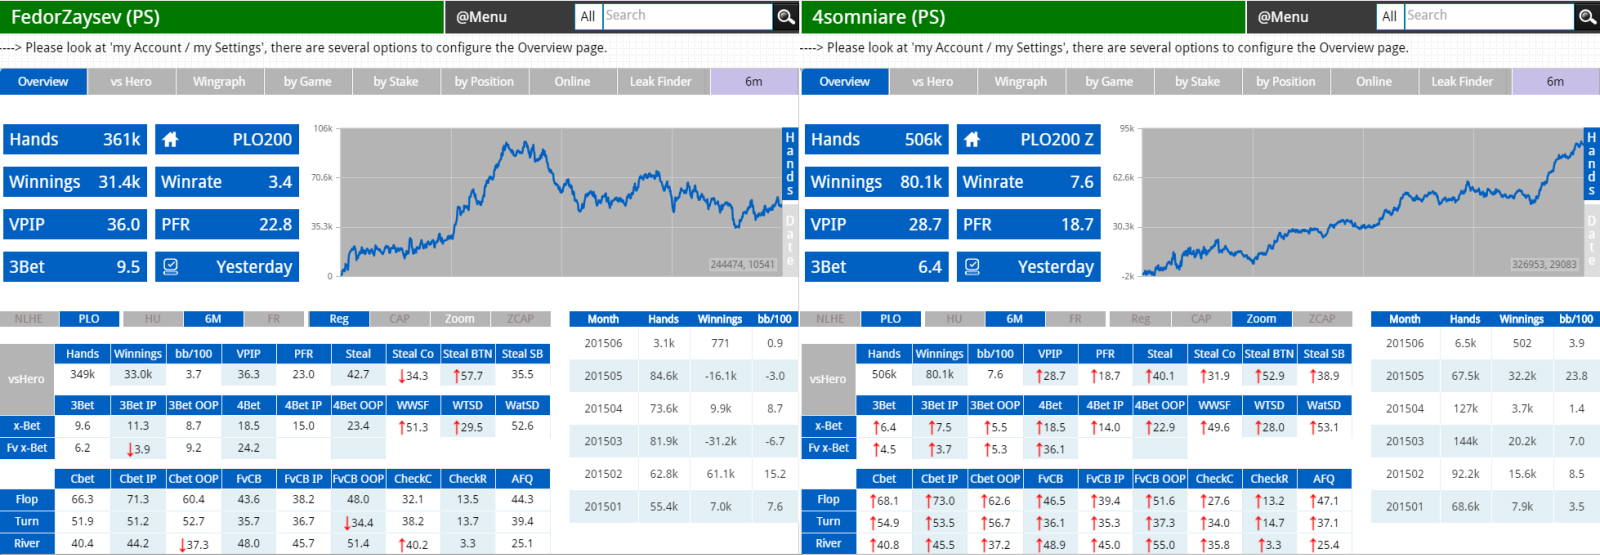Open Leak Finder tab in 4somniare panel
1600x555 pixels.
[x=1462, y=82]
